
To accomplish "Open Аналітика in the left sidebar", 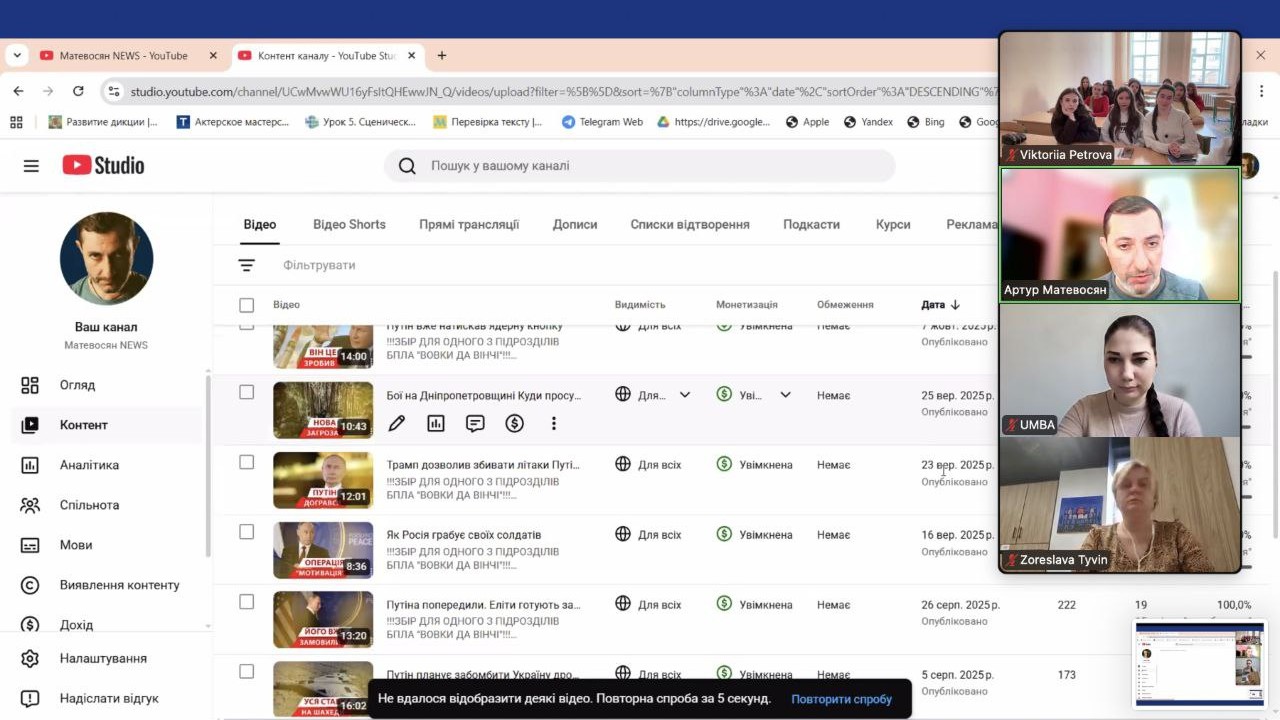I will pos(88,465).
